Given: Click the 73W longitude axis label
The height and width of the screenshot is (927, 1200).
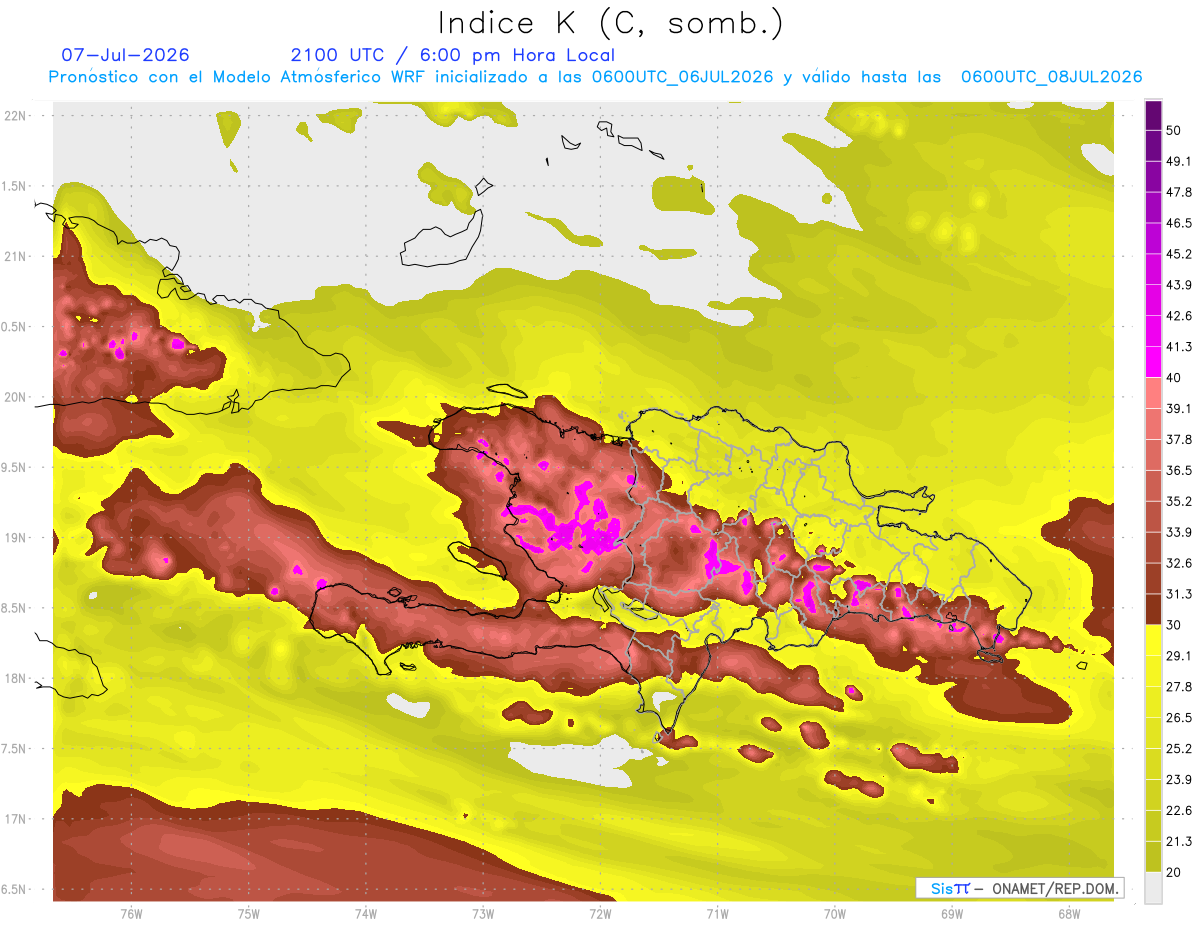Looking at the screenshot, I should point(483,913).
